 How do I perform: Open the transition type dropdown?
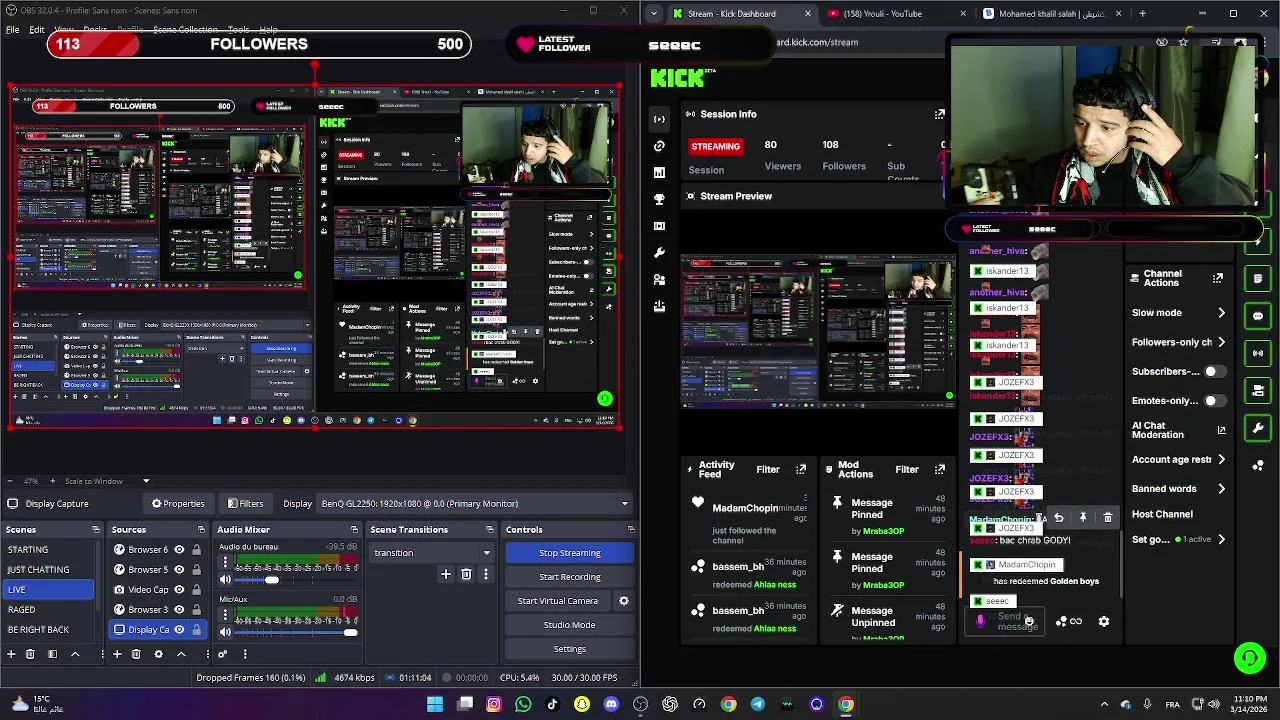[x=432, y=553]
